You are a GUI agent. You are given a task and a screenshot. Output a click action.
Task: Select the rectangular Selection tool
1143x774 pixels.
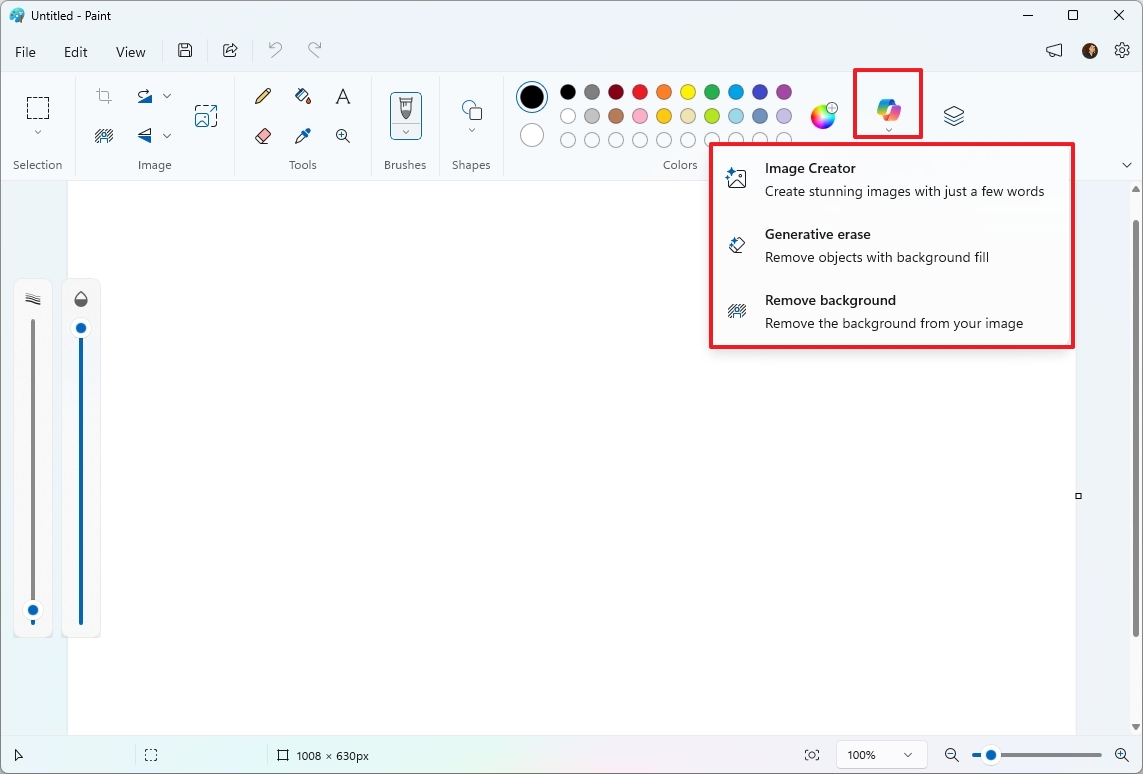pyautogui.click(x=38, y=108)
